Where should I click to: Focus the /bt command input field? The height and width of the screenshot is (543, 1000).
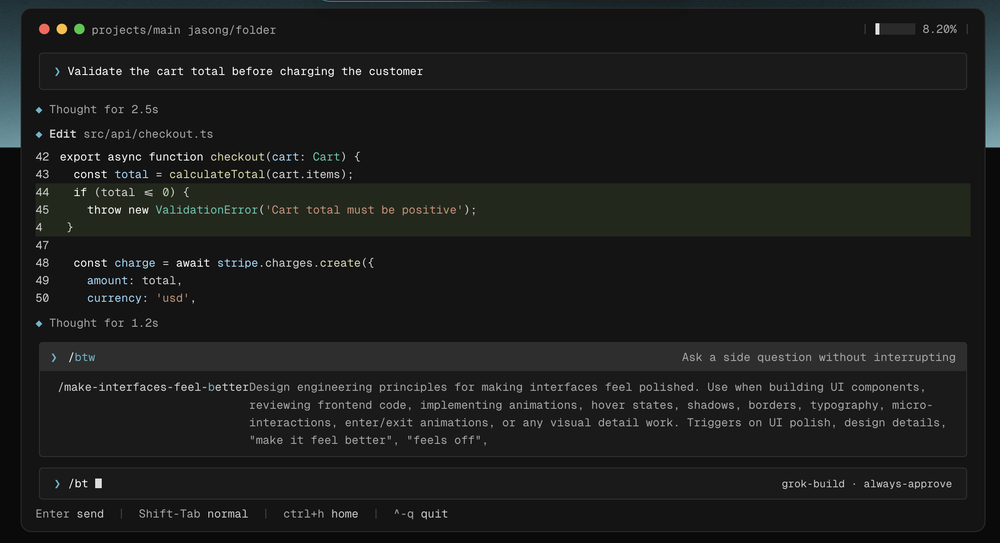(x=503, y=484)
